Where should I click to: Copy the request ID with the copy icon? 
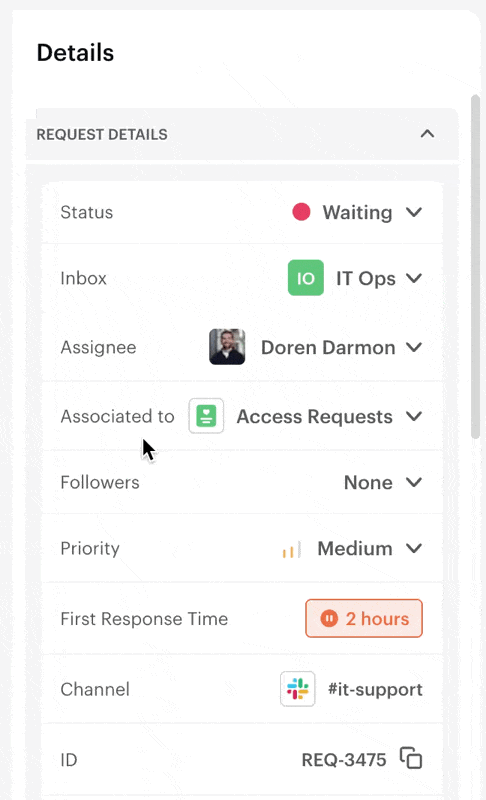[411, 758]
